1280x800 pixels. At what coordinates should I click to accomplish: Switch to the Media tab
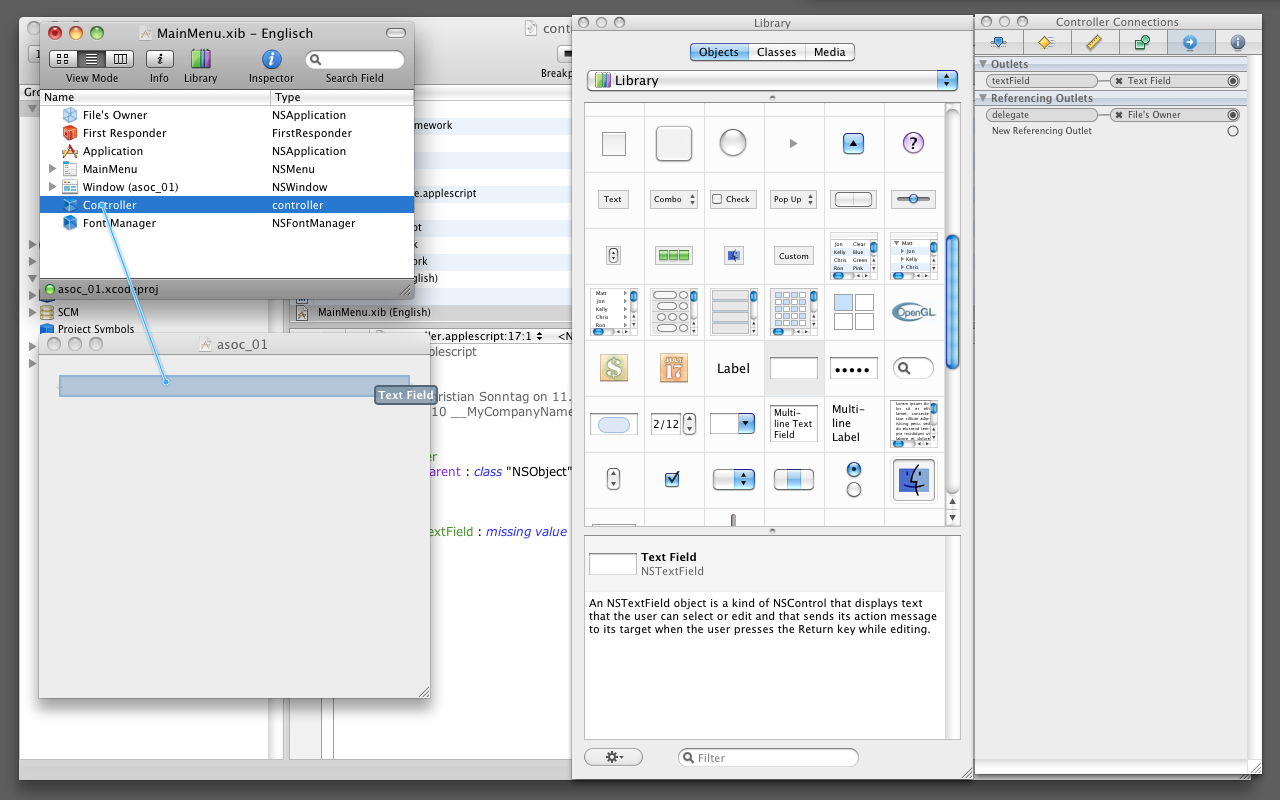(x=829, y=52)
